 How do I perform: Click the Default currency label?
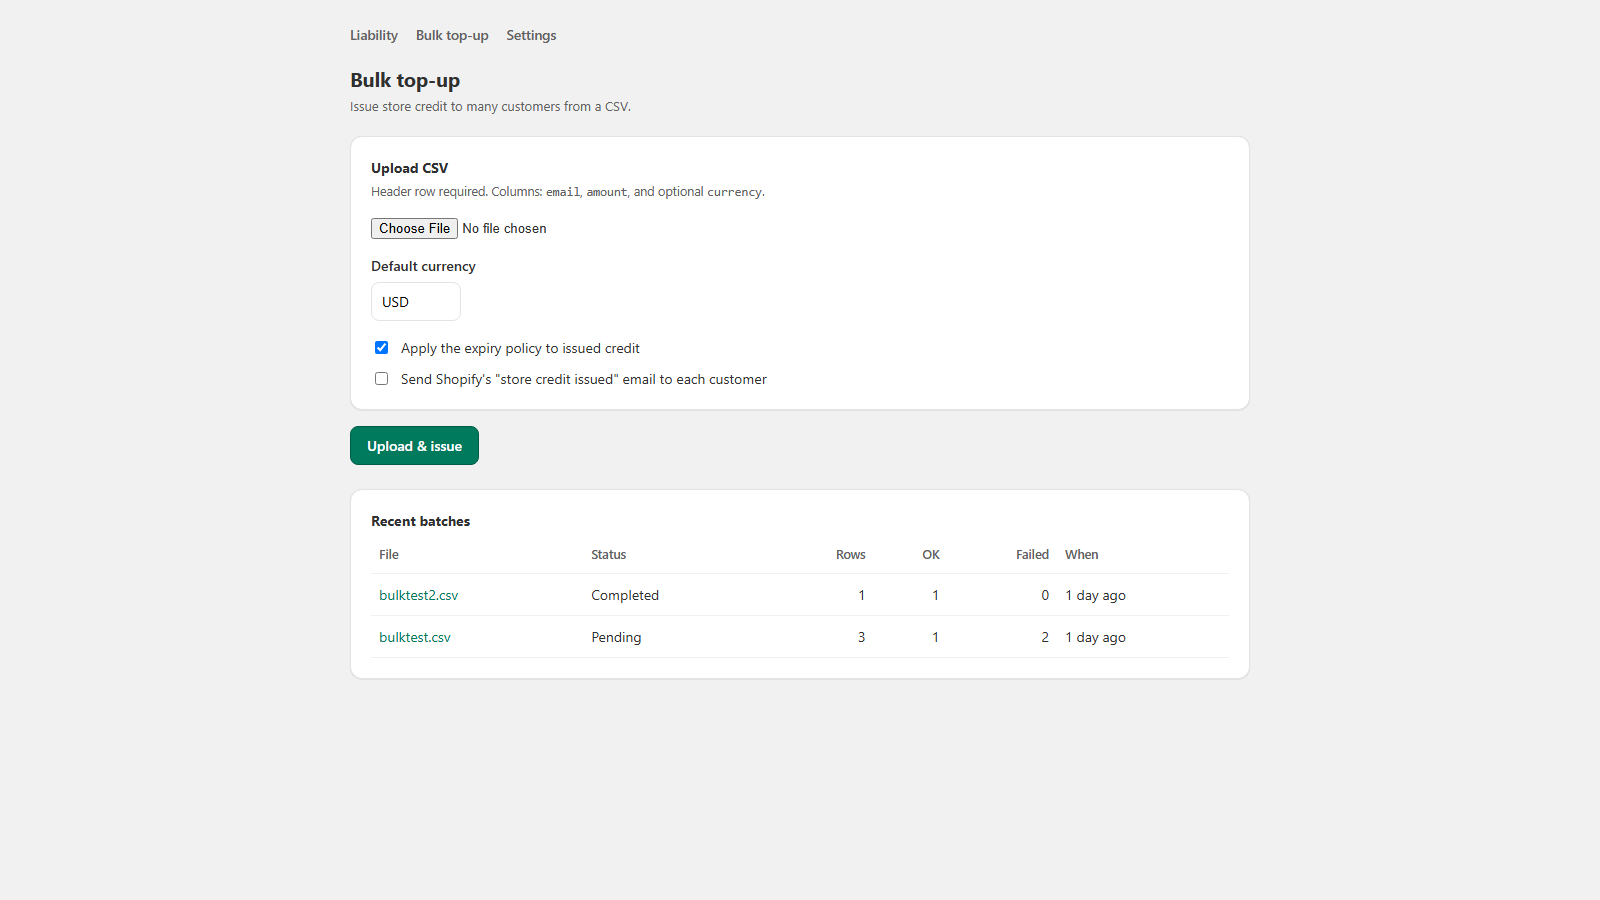423,266
